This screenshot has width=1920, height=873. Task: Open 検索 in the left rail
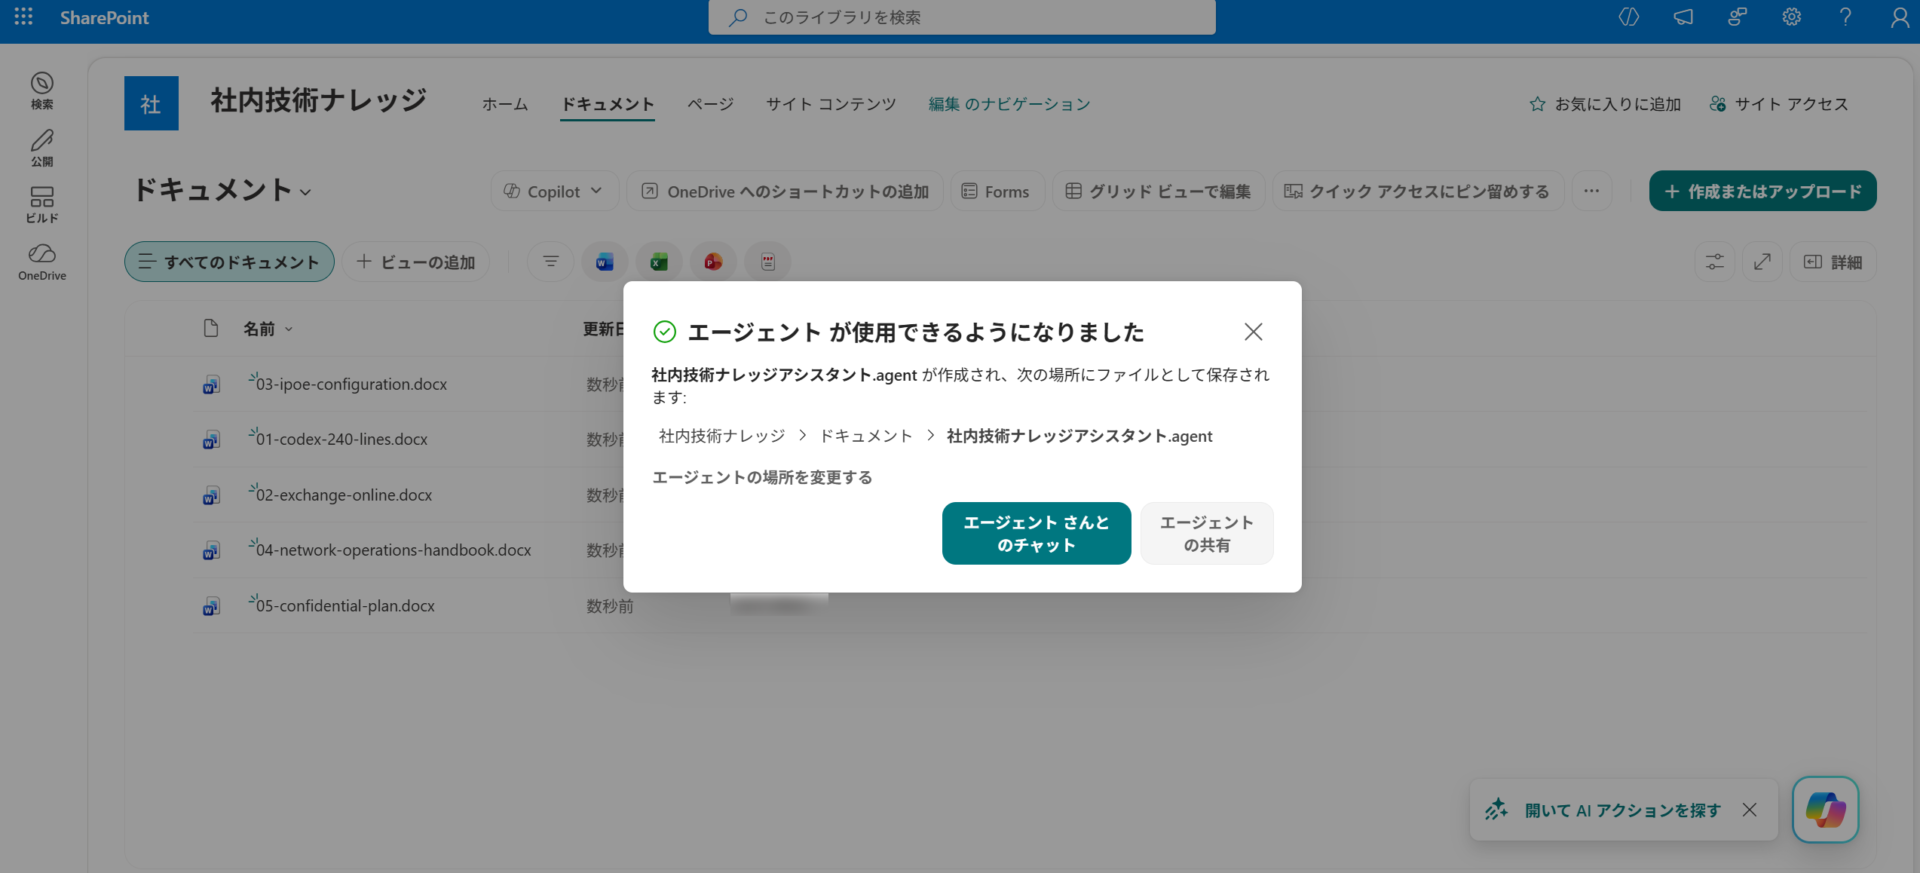click(x=42, y=90)
